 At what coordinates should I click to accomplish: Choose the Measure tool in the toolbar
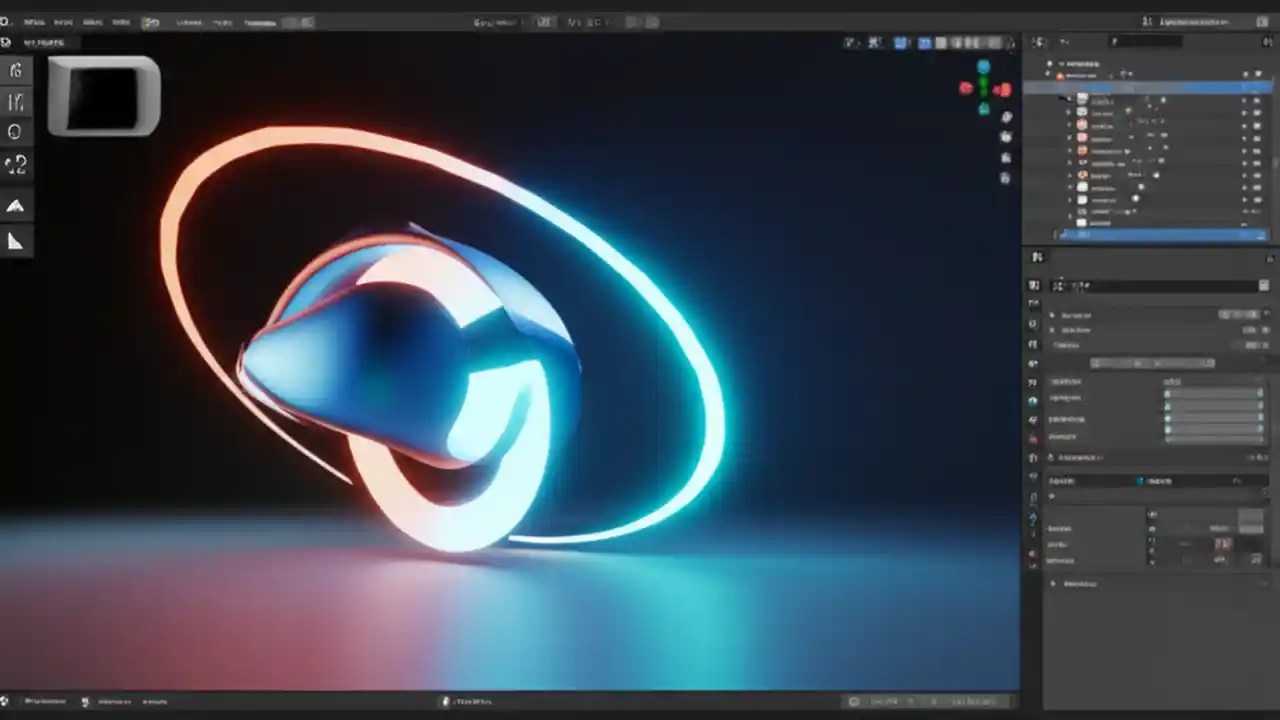[15, 240]
